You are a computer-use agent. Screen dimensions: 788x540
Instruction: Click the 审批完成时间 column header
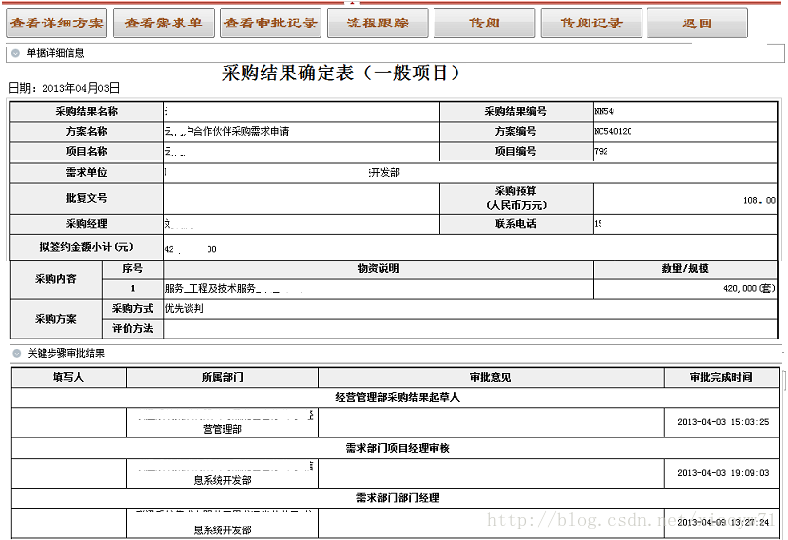pyautogui.click(x=722, y=378)
